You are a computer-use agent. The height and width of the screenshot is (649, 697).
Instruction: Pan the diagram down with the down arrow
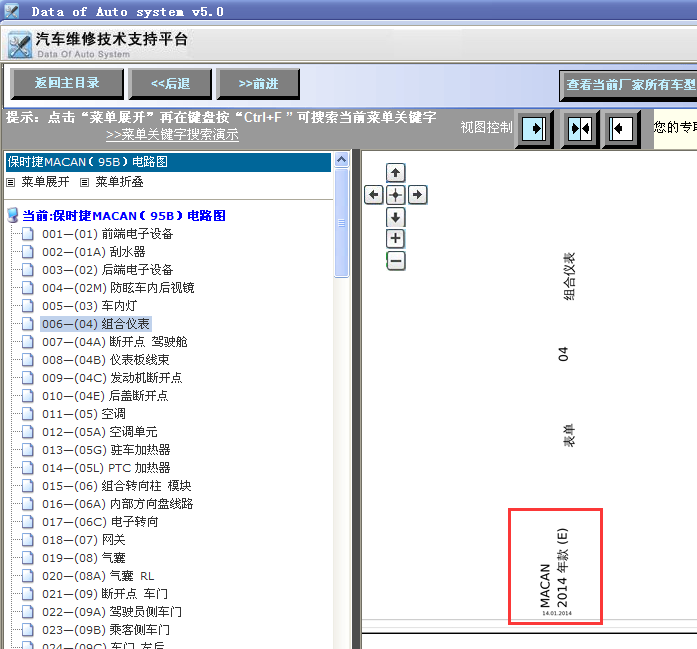click(x=396, y=217)
